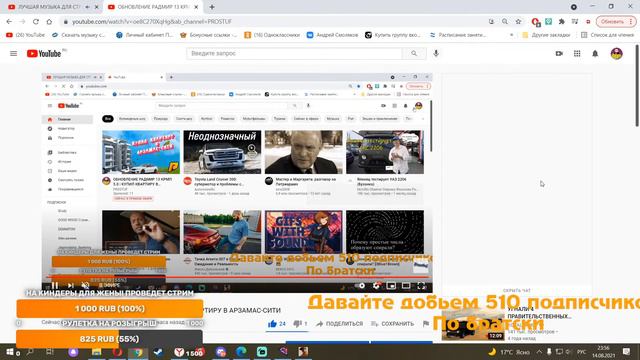Open the 'Личный кабинет' bookmark
The image size is (640, 360).
(x=144, y=35)
